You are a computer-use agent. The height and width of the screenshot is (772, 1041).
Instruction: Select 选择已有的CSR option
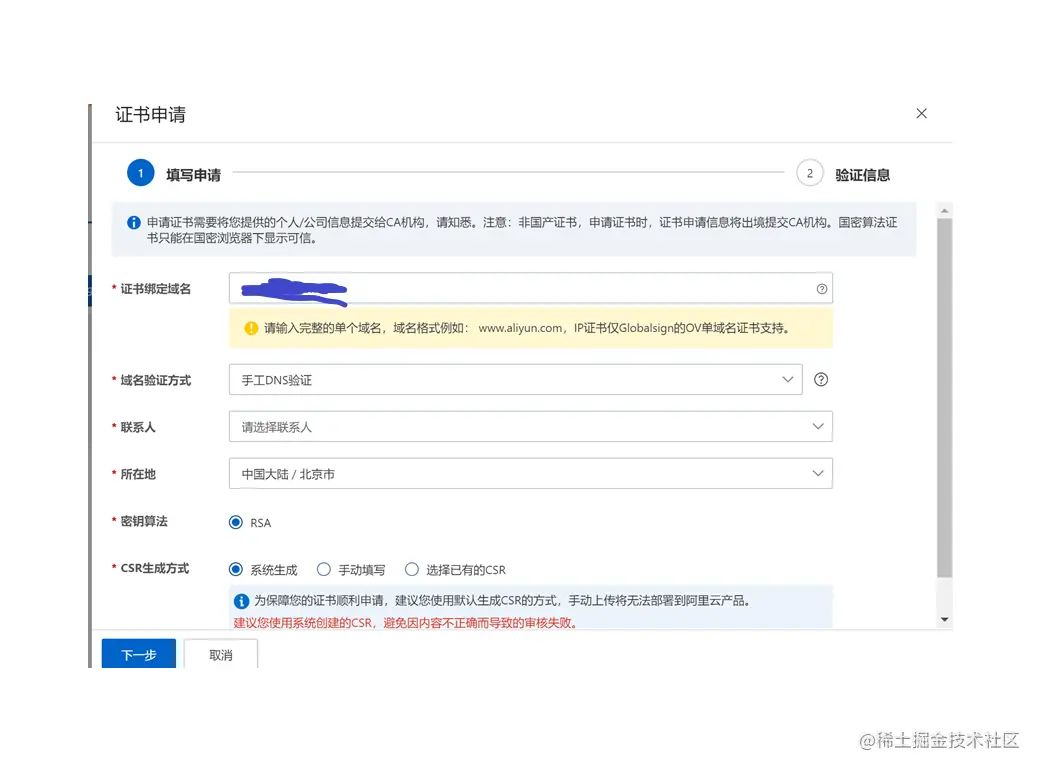[x=412, y=568]
